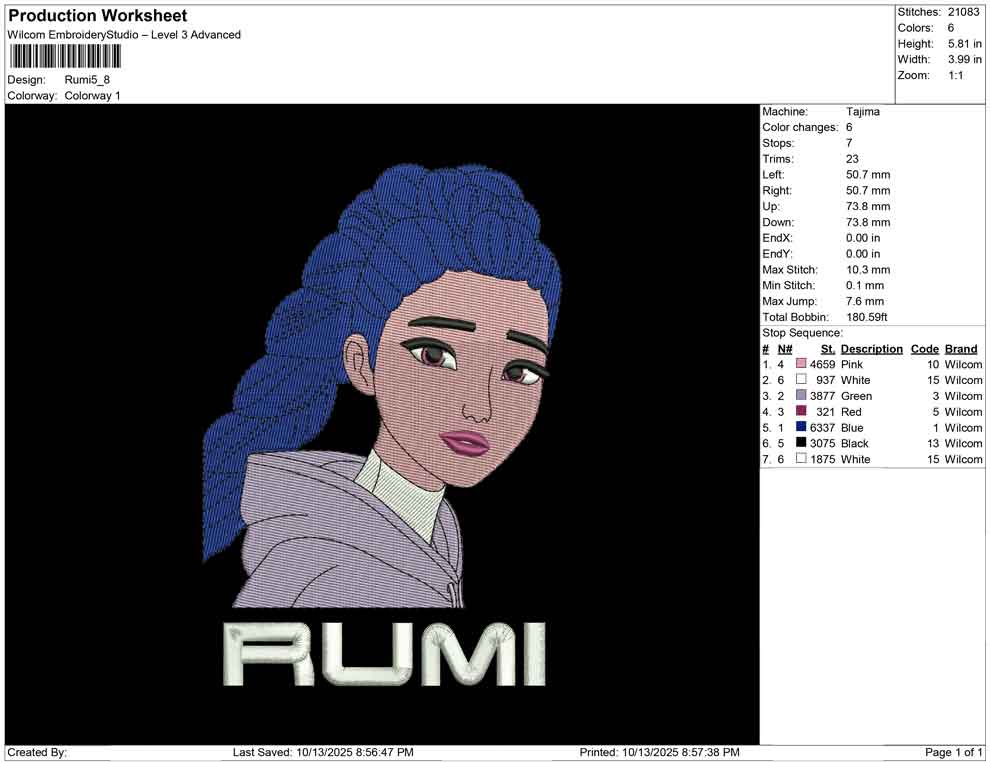Click the Red thread swatch in stop sequence
Image resolution: width=990 pixels, height=762 pixels.
pos(801,412)
